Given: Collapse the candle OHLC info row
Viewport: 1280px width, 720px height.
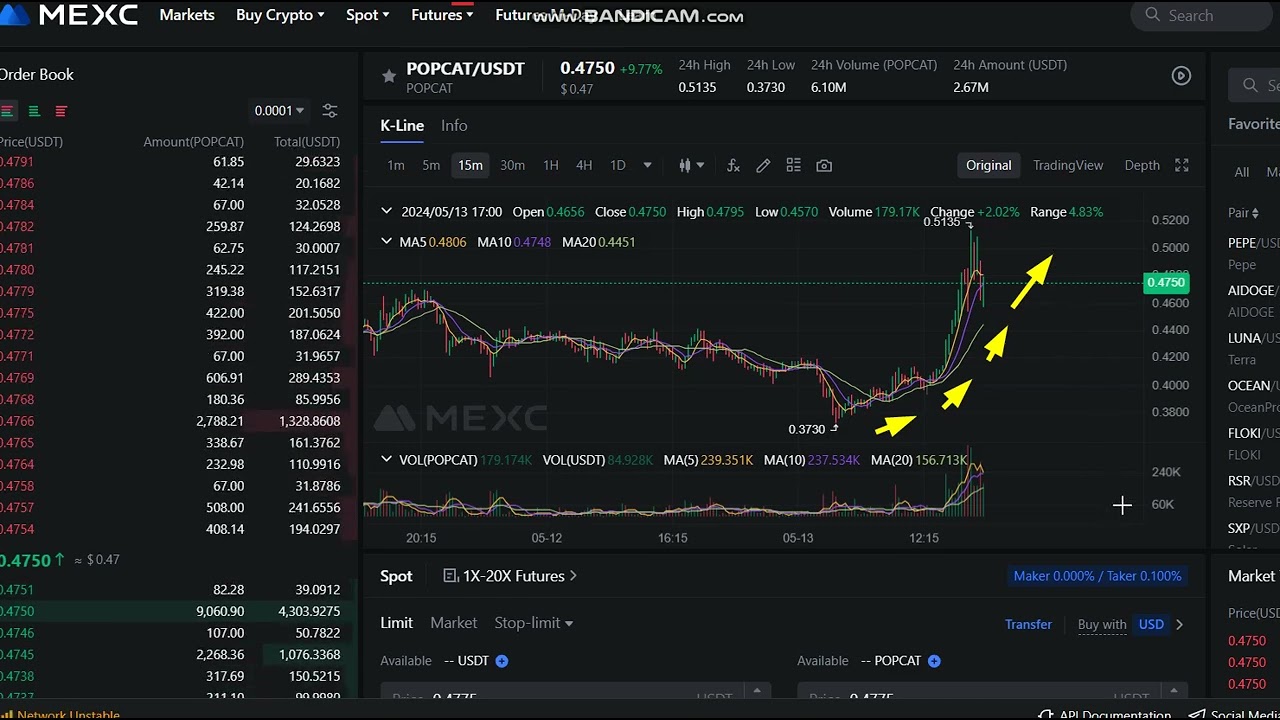Looking at the screenshot, I should 386,211.
